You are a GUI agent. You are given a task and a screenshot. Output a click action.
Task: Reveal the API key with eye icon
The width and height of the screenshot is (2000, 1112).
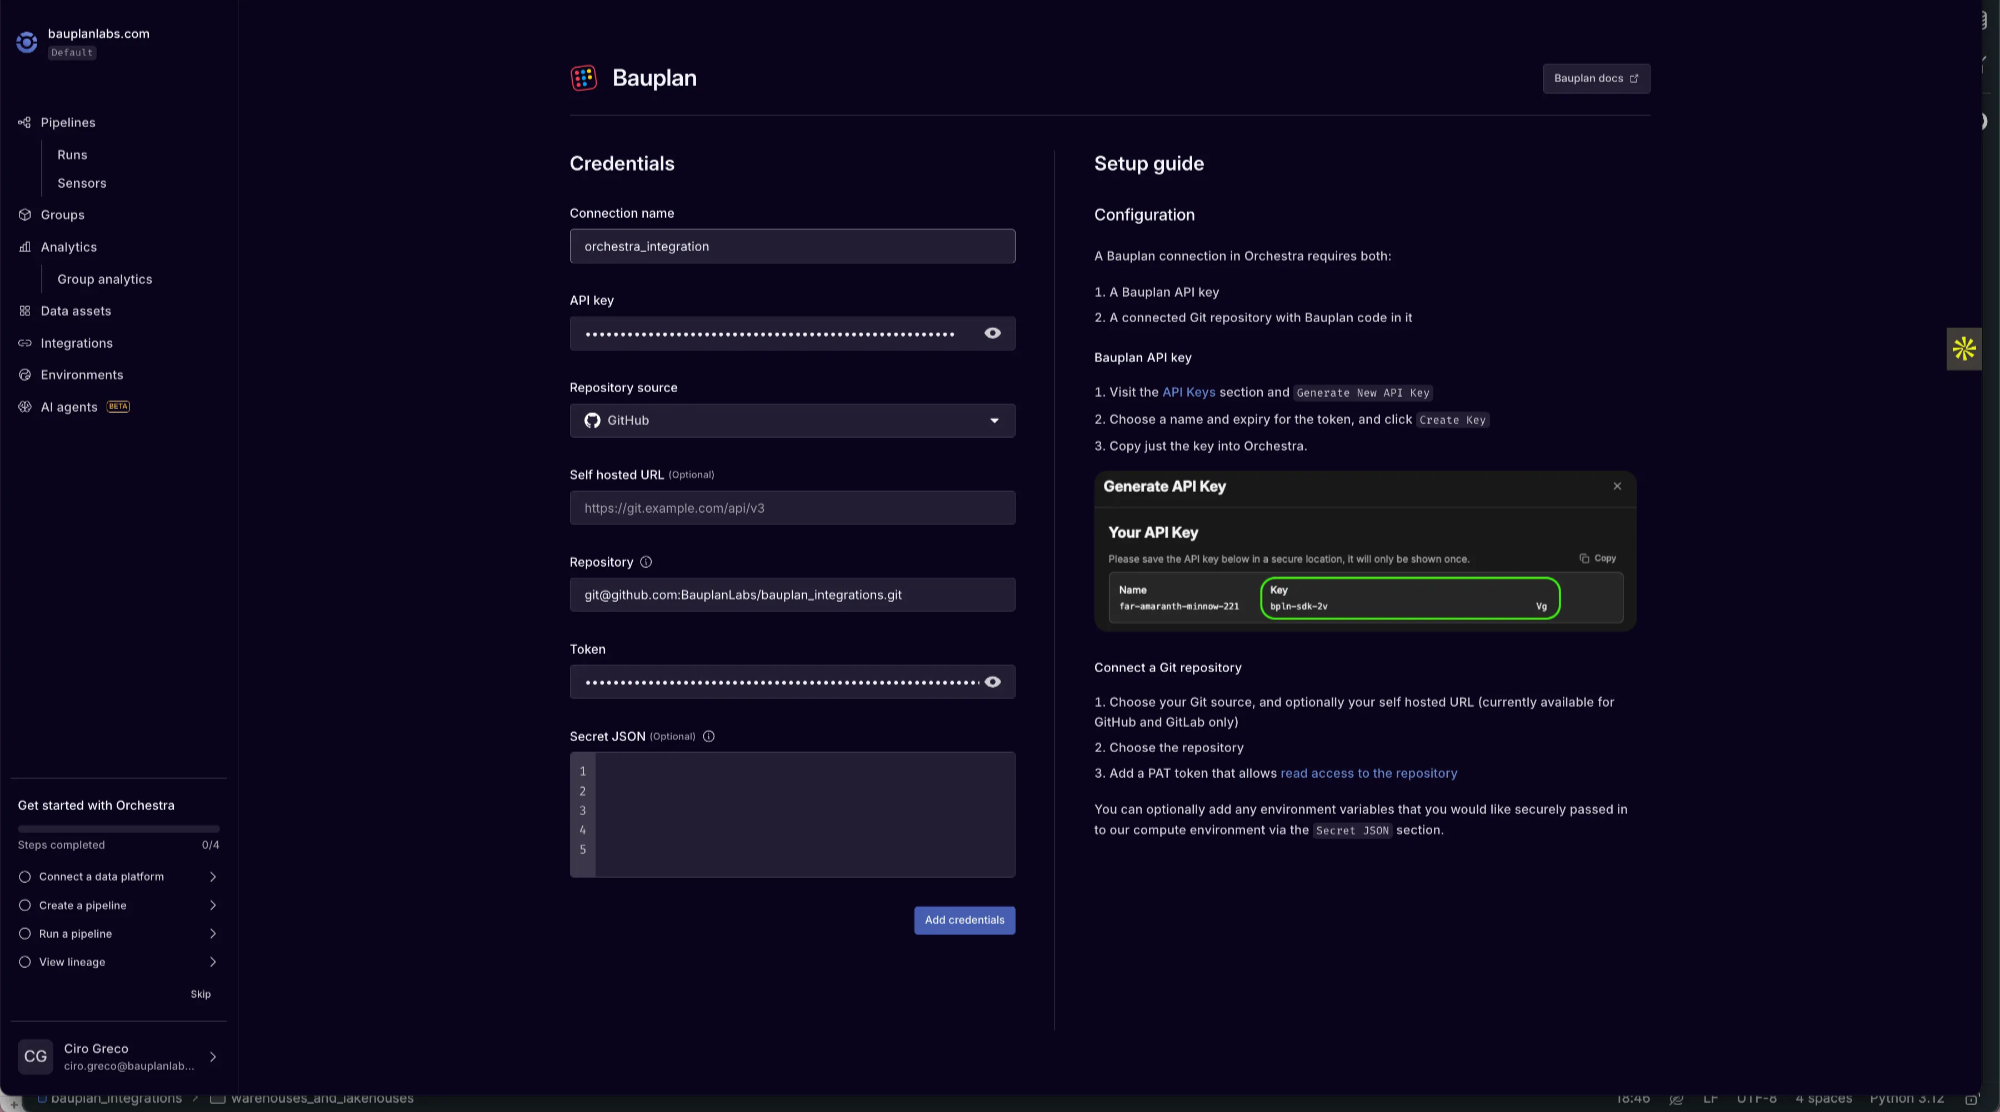point(992,334)
